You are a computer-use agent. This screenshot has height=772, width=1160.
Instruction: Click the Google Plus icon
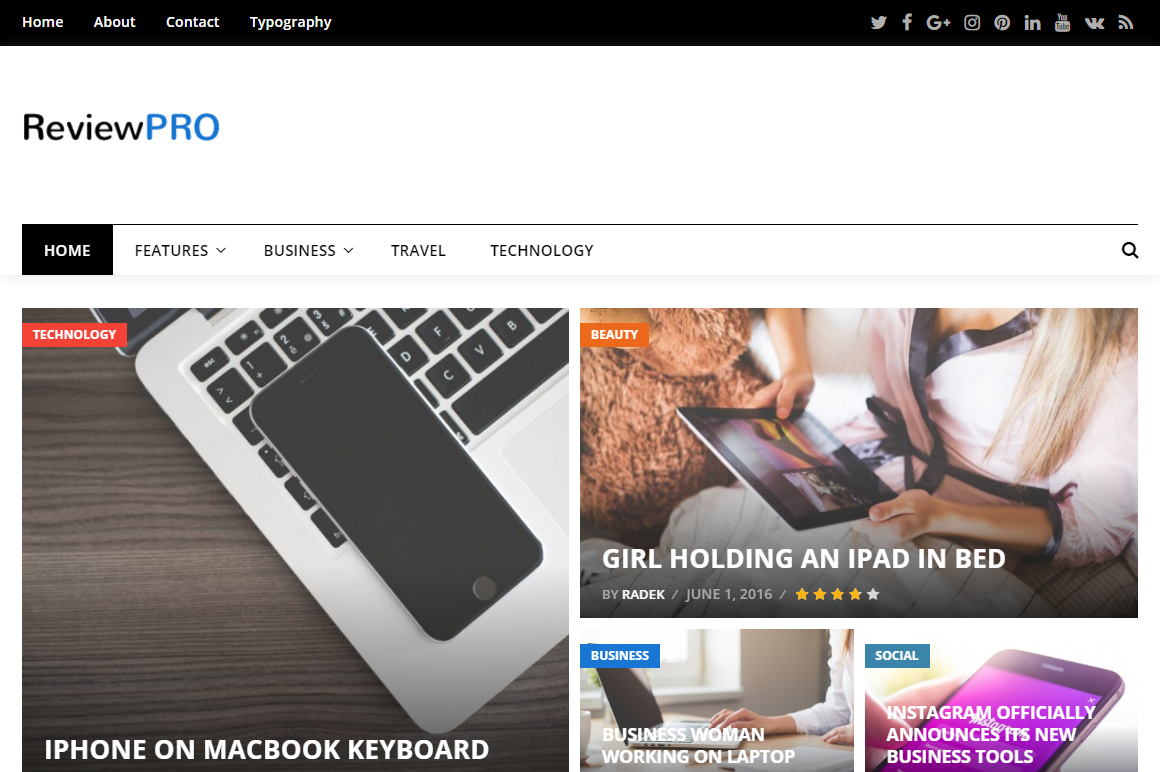click(938, 22)
